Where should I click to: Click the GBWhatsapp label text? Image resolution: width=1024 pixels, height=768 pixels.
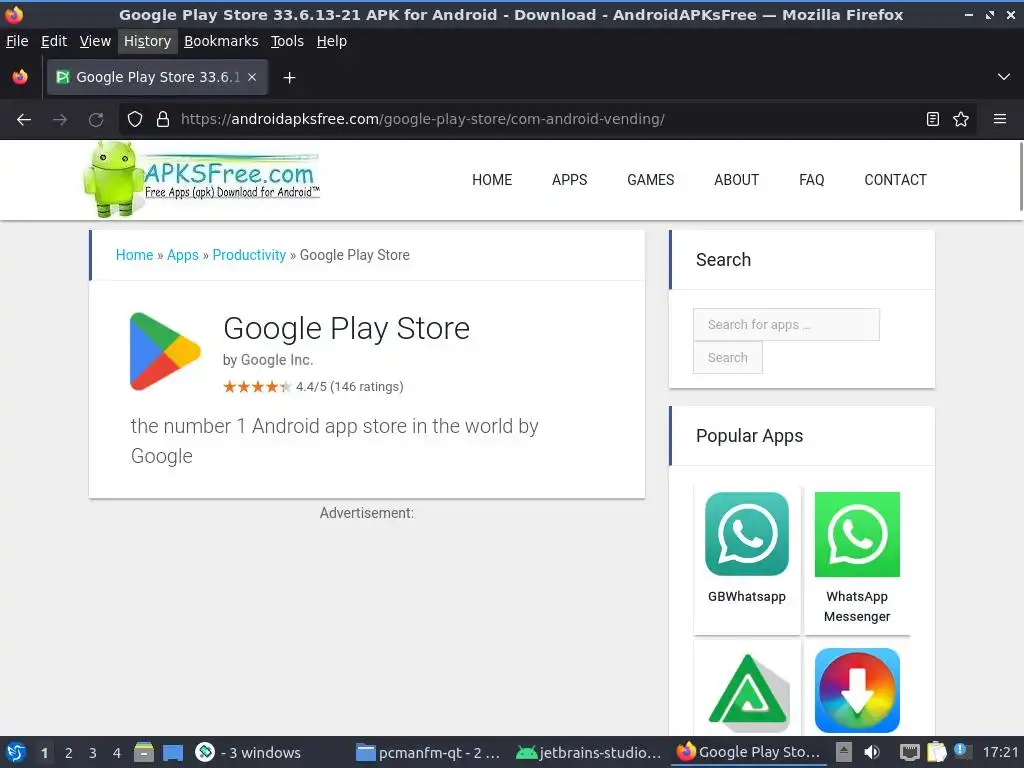(x=747, y=596)
